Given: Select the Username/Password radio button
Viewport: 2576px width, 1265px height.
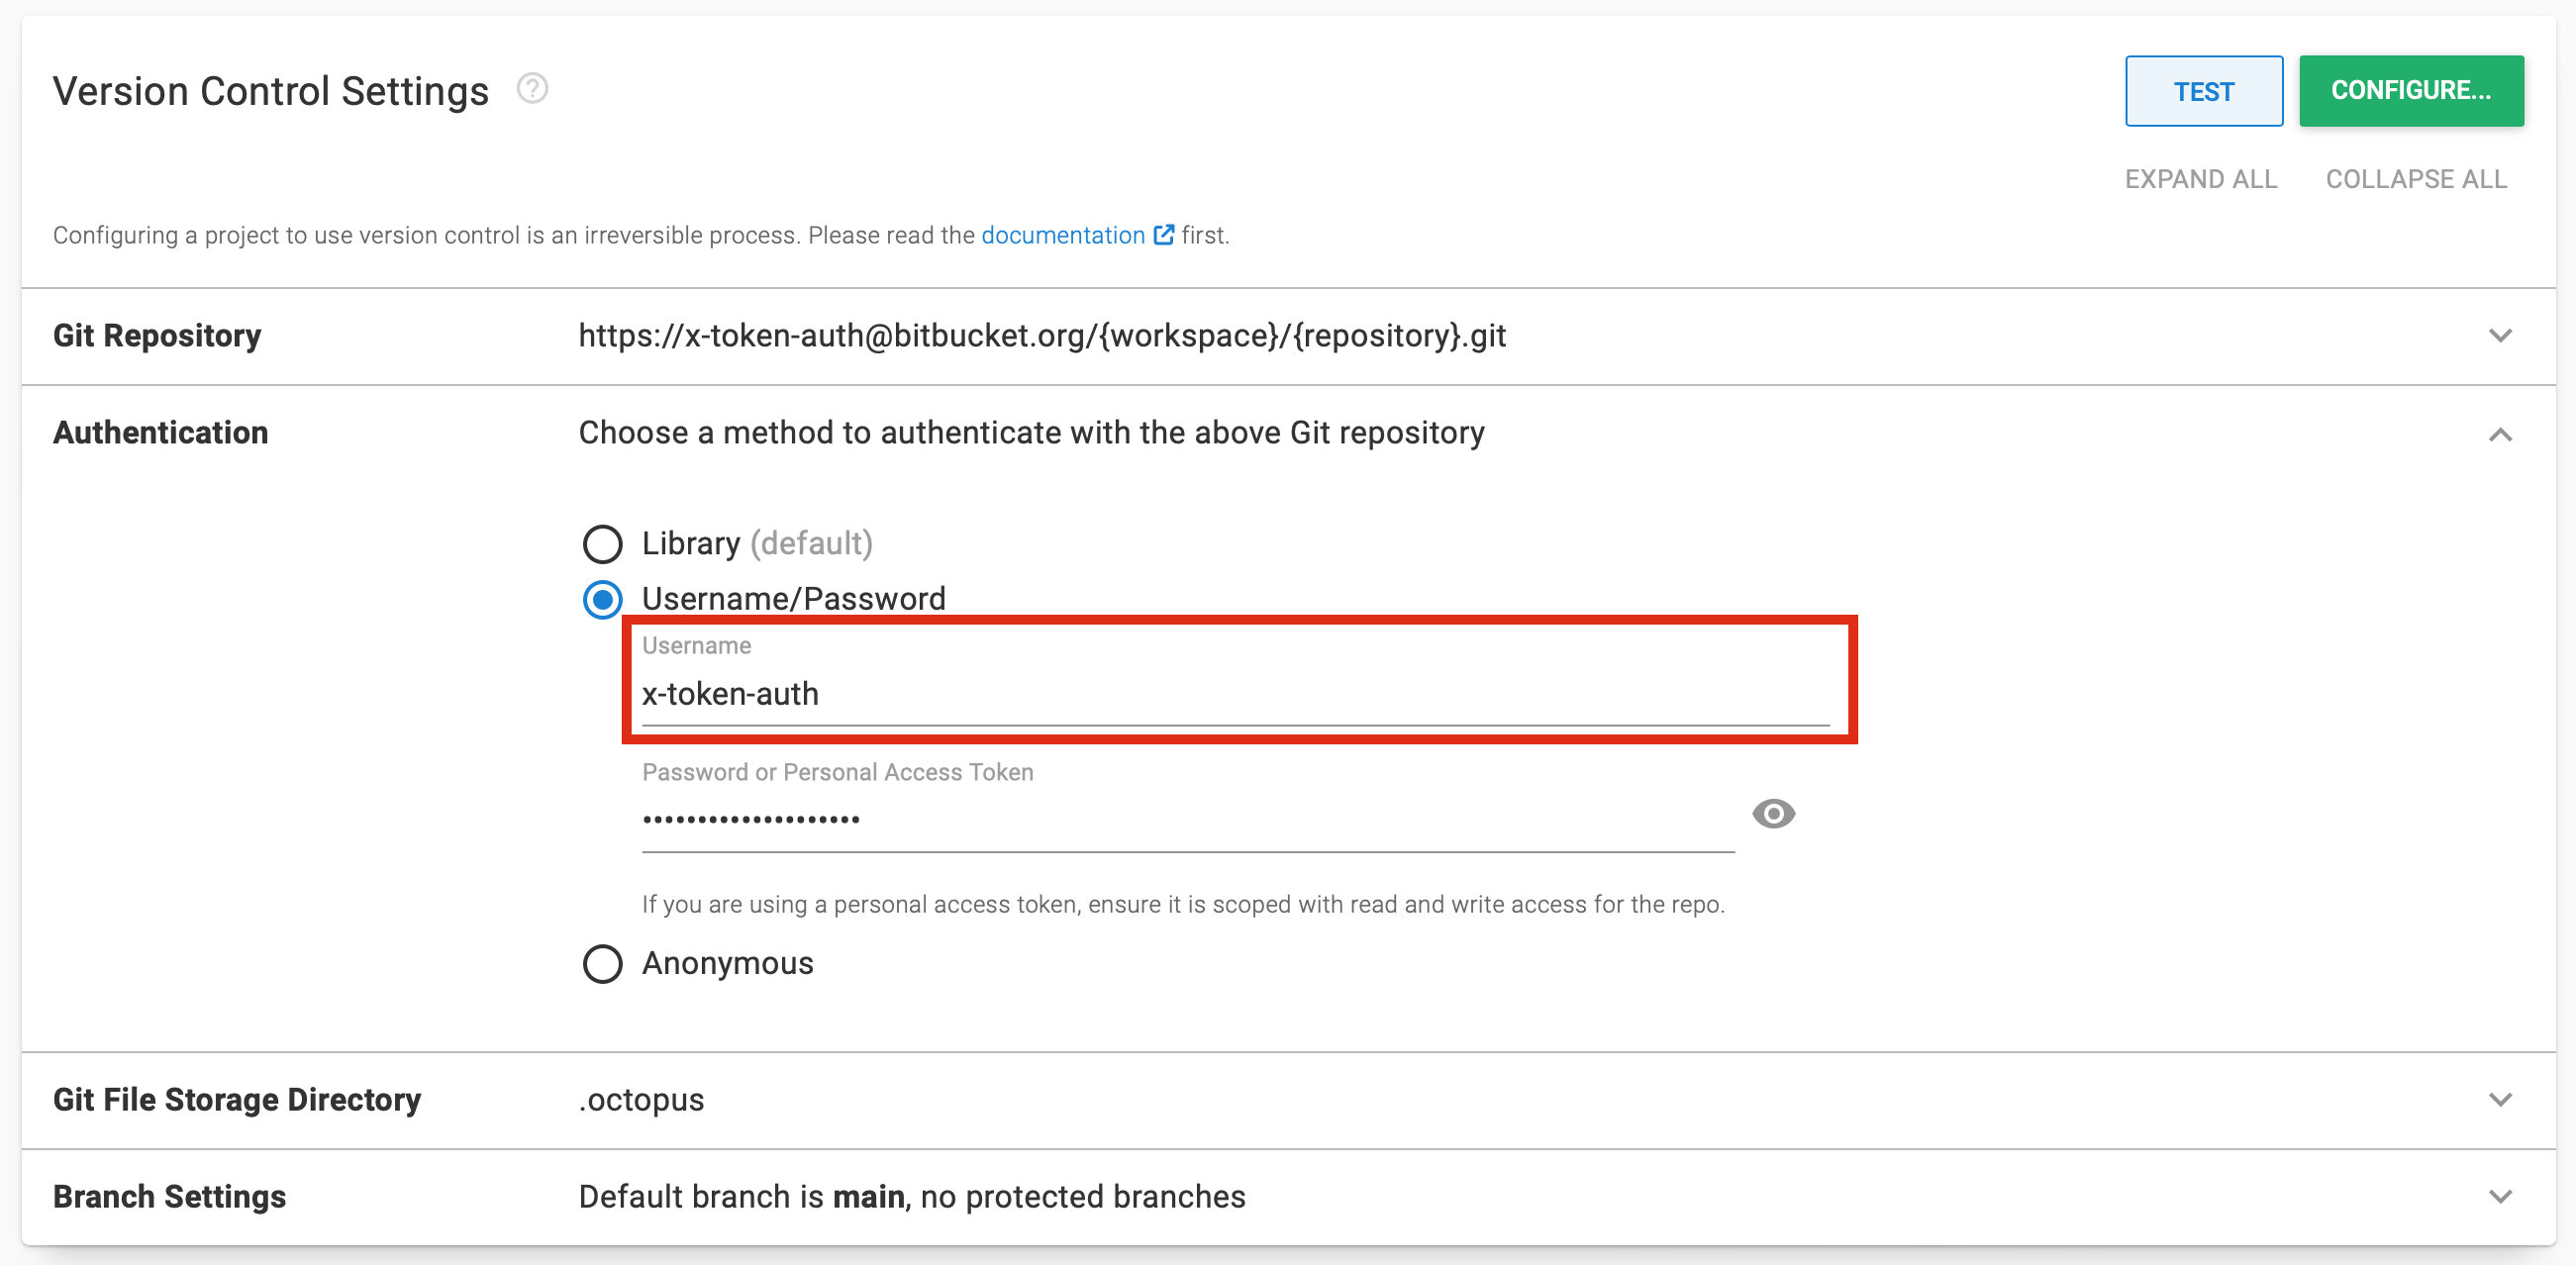Looking at the screenshot, I should (602, 599).
